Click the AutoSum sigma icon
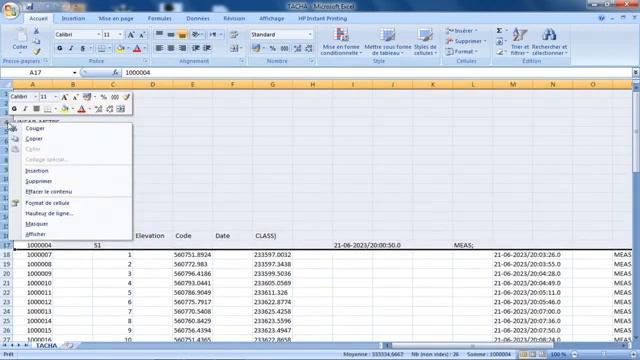Screen dimensions: 640x360 (x=499, y=31)
